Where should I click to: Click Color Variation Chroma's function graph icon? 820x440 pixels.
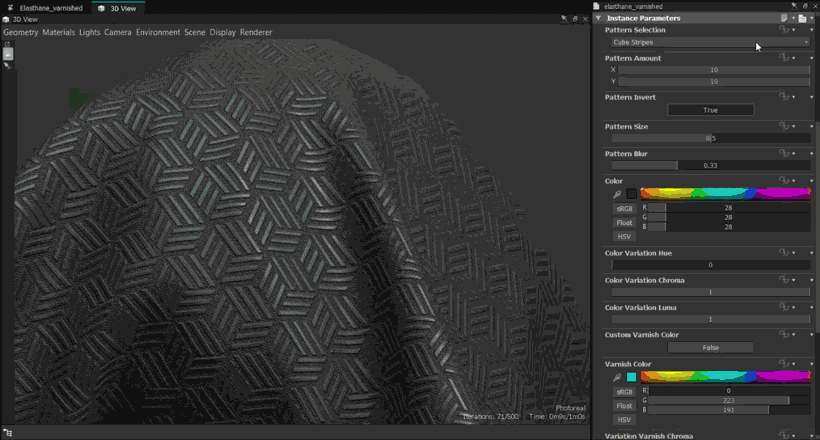[x=784, y=280]
